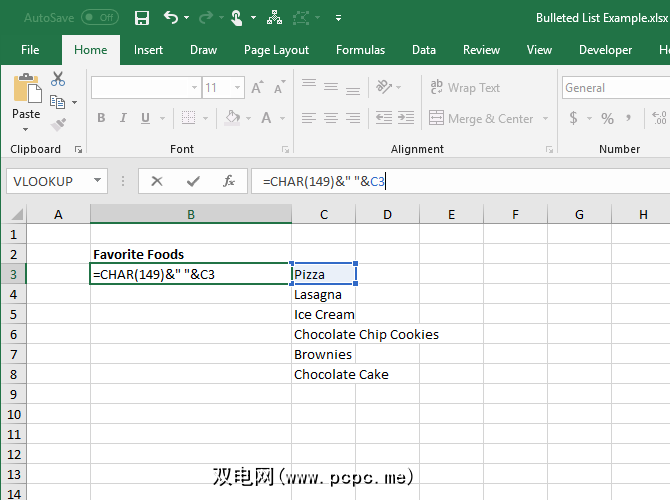Click the Cut scissors icon
The height and width of the screenshot is (500, 670).
tap(58, 79)
